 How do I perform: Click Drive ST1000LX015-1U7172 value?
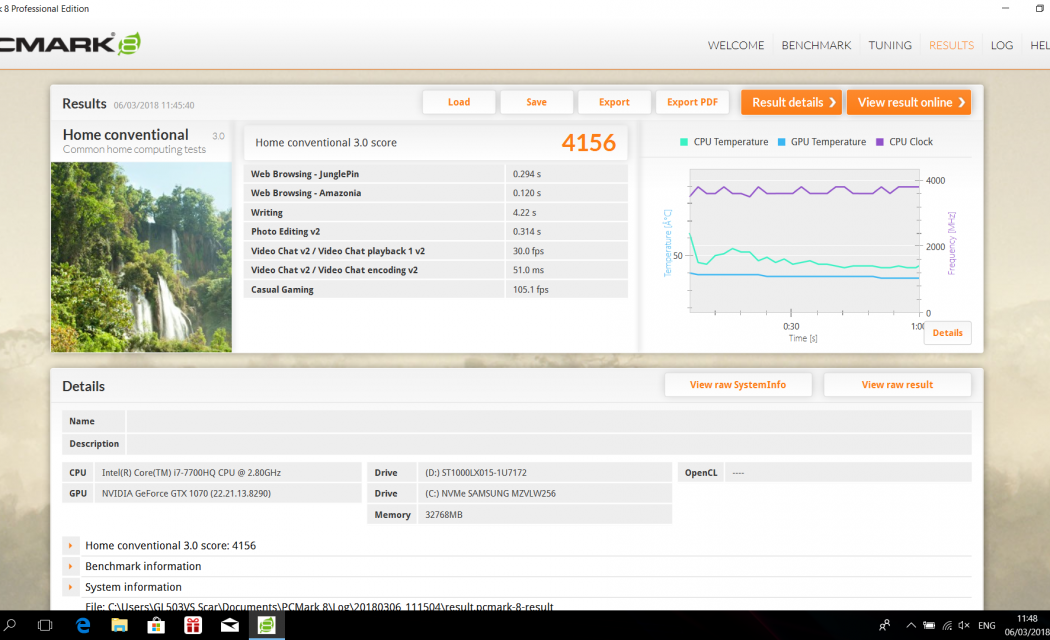click(x=475, y=473)
